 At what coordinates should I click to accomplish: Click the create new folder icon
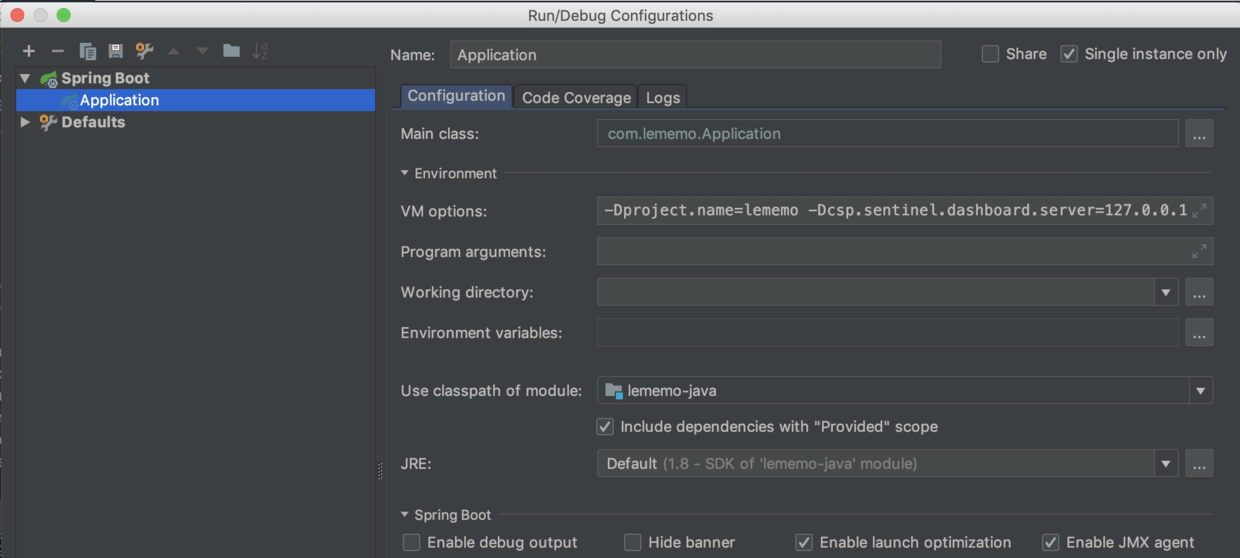[232, 51]
